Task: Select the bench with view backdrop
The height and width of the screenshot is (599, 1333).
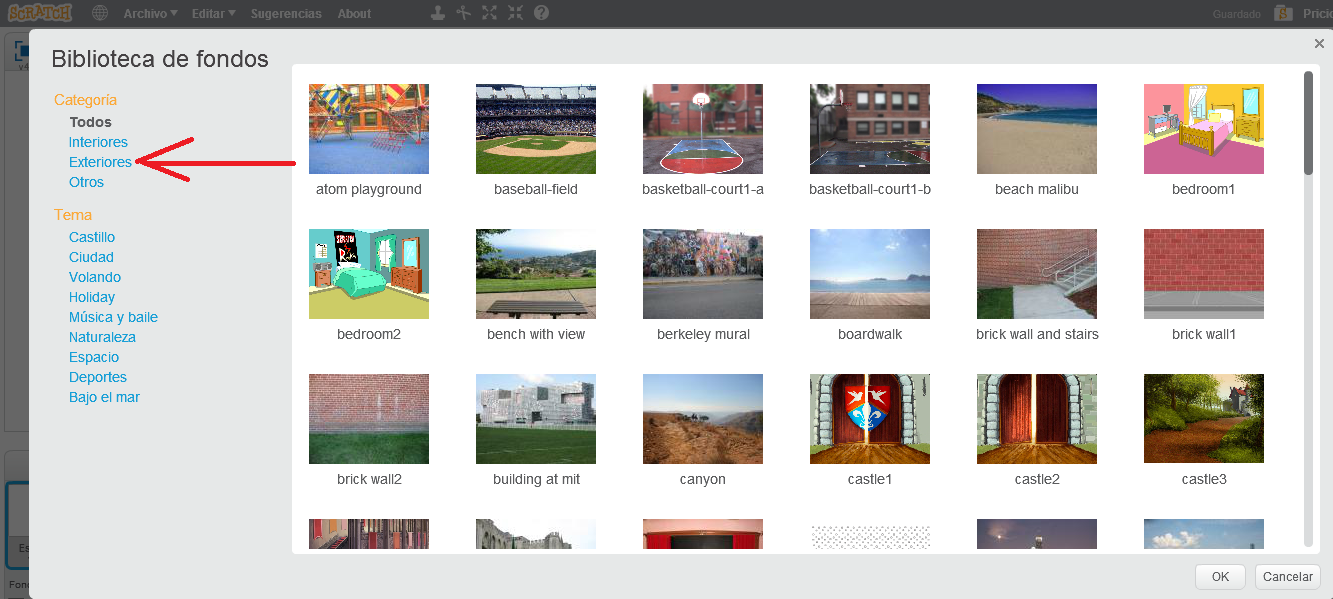Action: [x=536, y=274]
